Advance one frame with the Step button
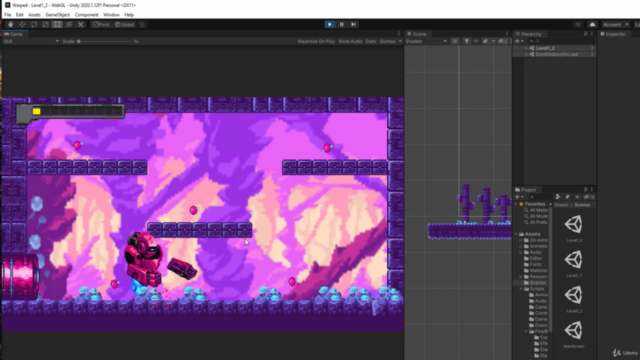 tap(353, 24)
